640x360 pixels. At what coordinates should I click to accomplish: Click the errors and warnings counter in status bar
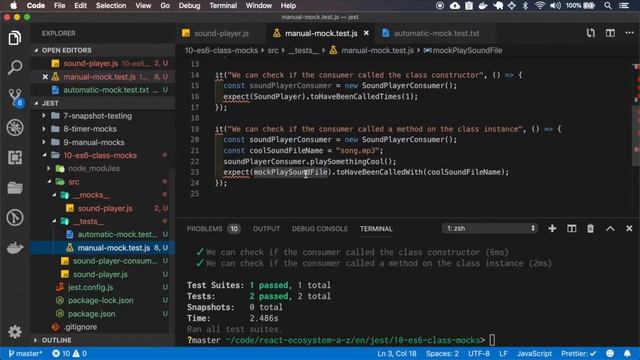point(69,353)
